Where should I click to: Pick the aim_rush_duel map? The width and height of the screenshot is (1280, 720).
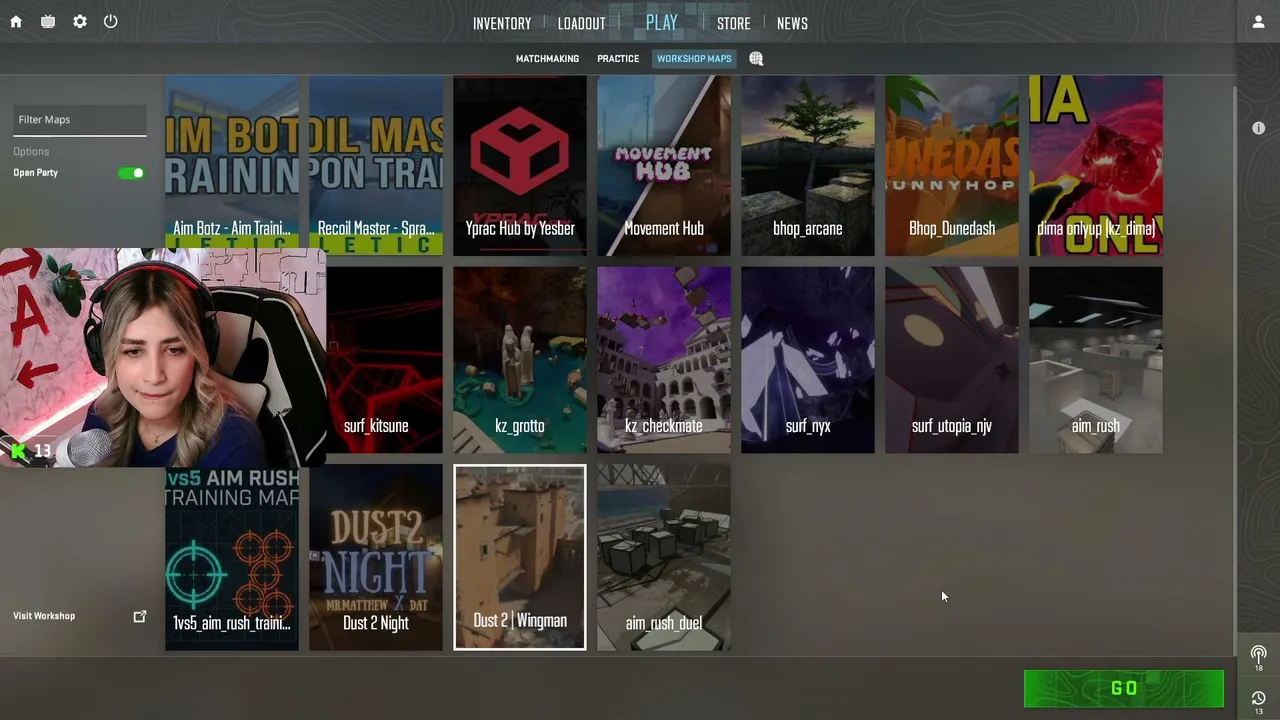tap(664, 558)
